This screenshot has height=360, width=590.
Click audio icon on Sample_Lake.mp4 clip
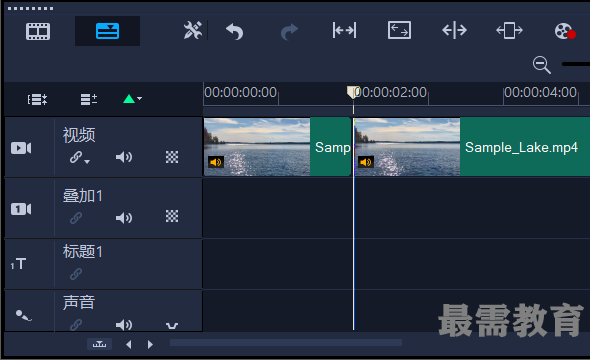point(366,162)
